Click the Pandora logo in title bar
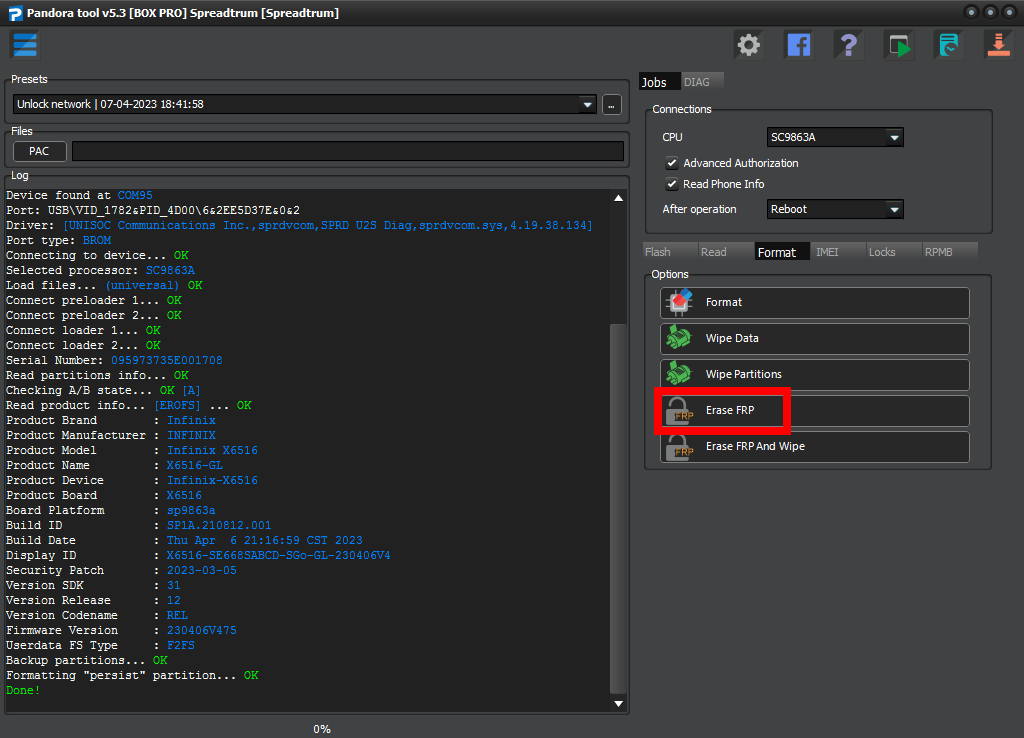Screen dimensions: 1024x738 [x=15, y=13]
